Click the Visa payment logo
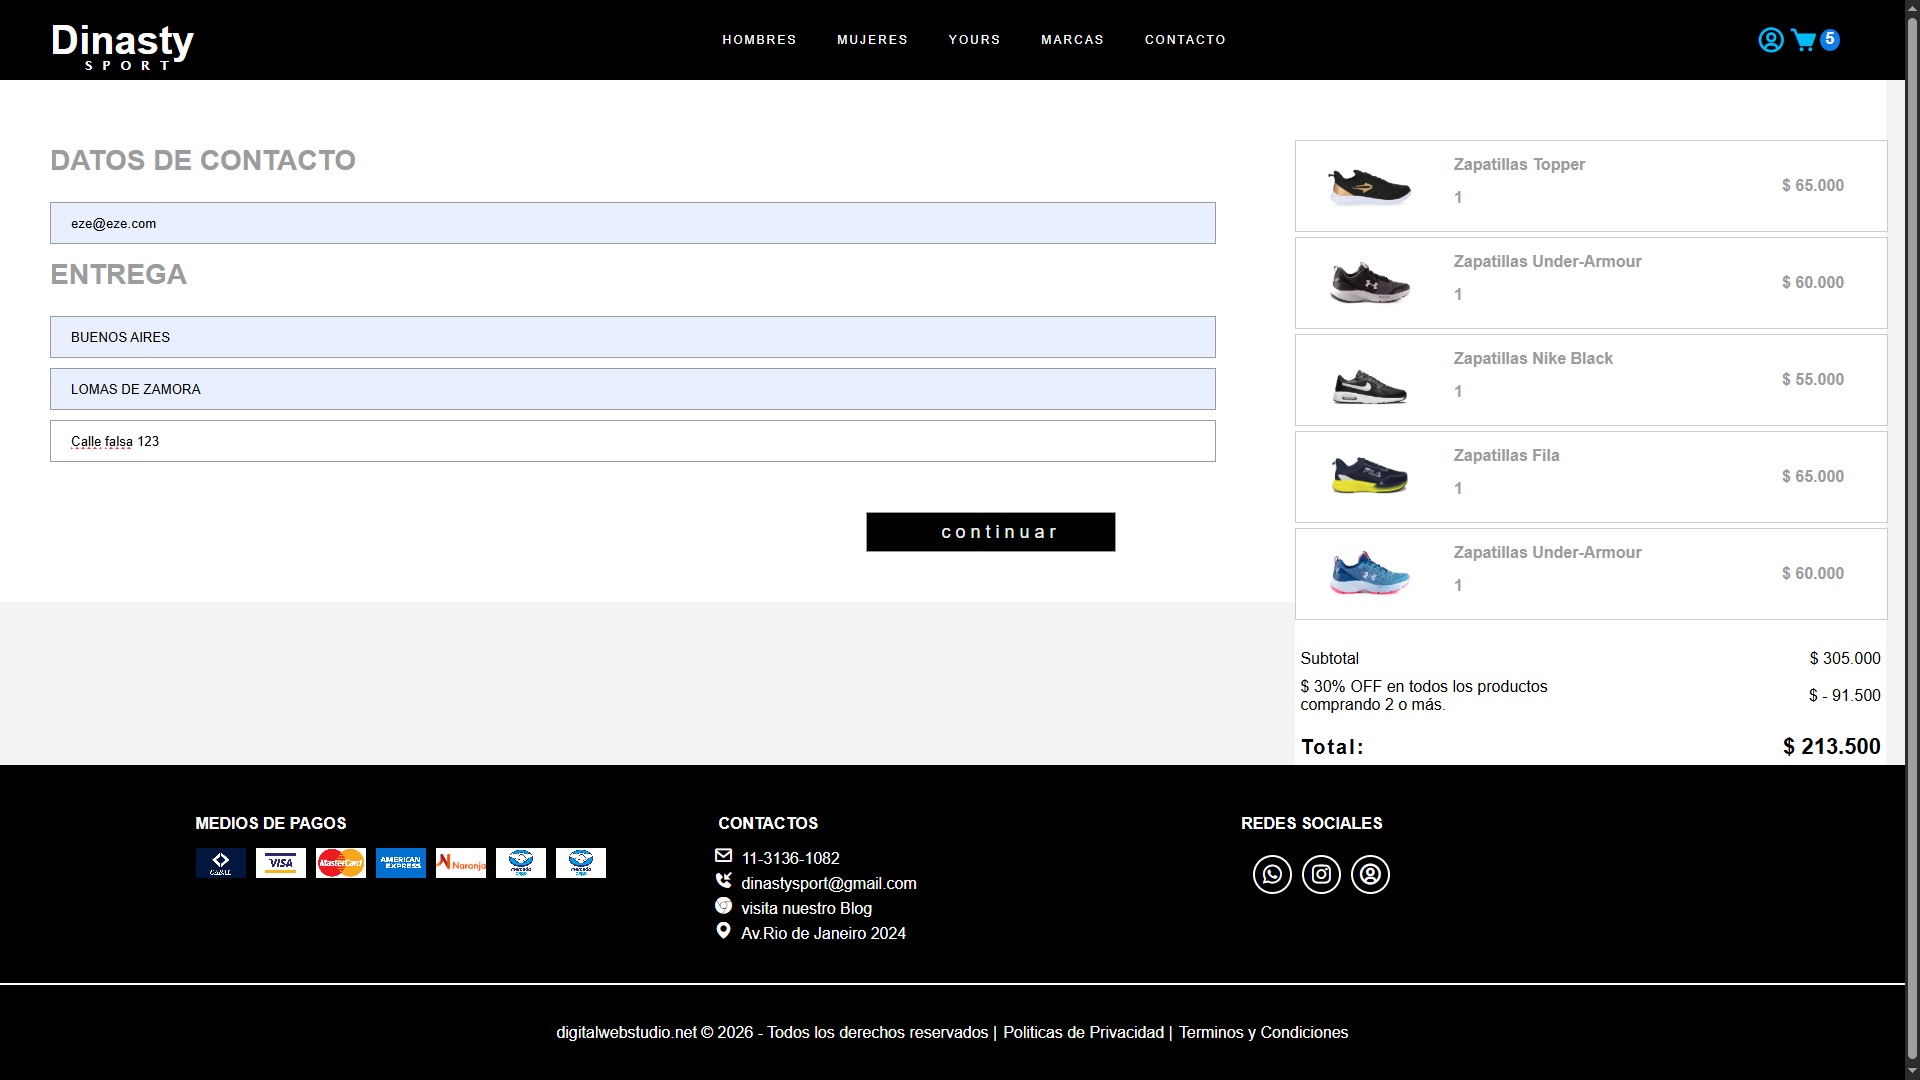The image size is (1920, 1080). coord(281,863)
